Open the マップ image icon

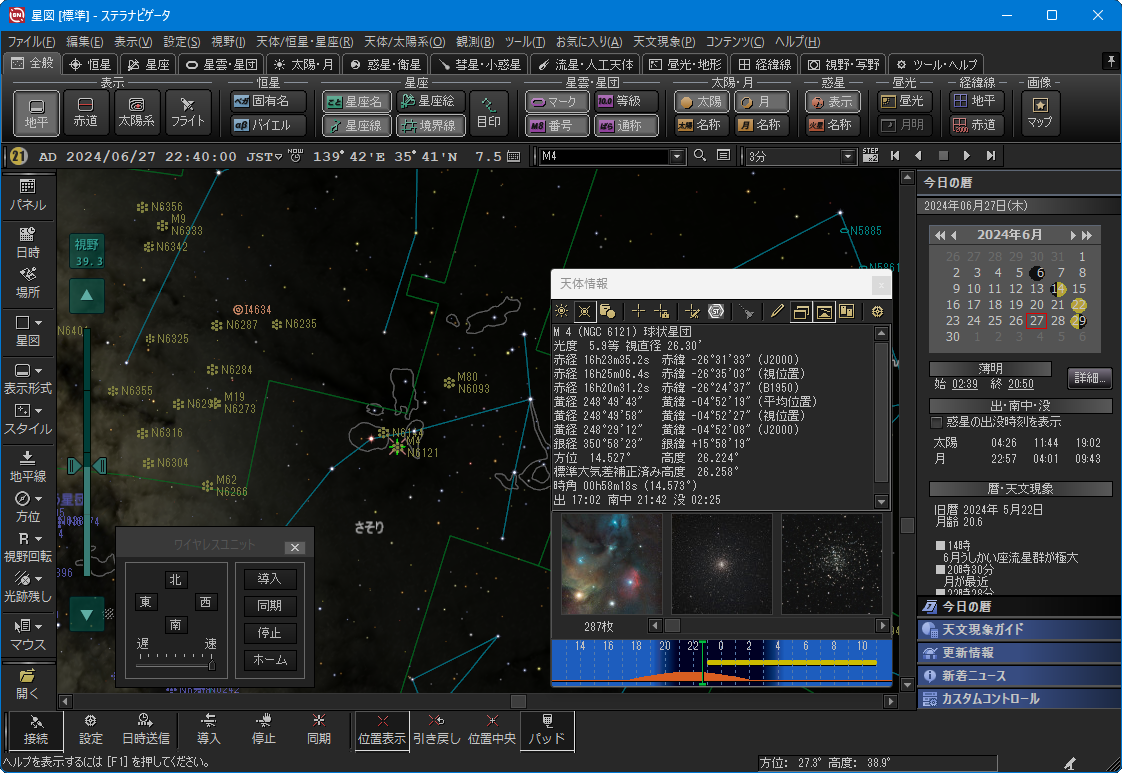(1040, 112)
